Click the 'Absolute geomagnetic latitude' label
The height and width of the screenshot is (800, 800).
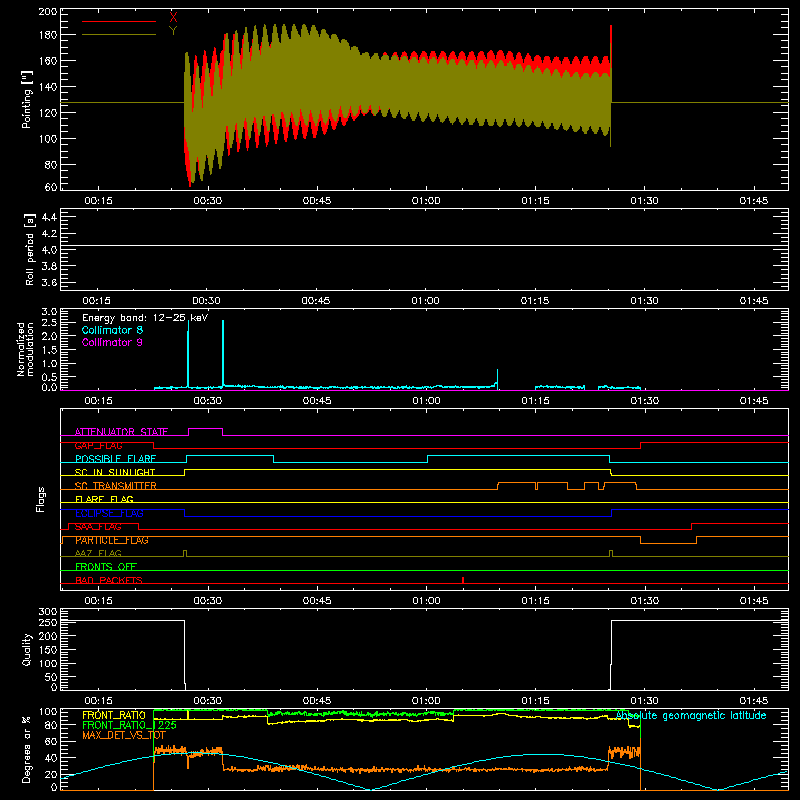click(x=691, y=715)
